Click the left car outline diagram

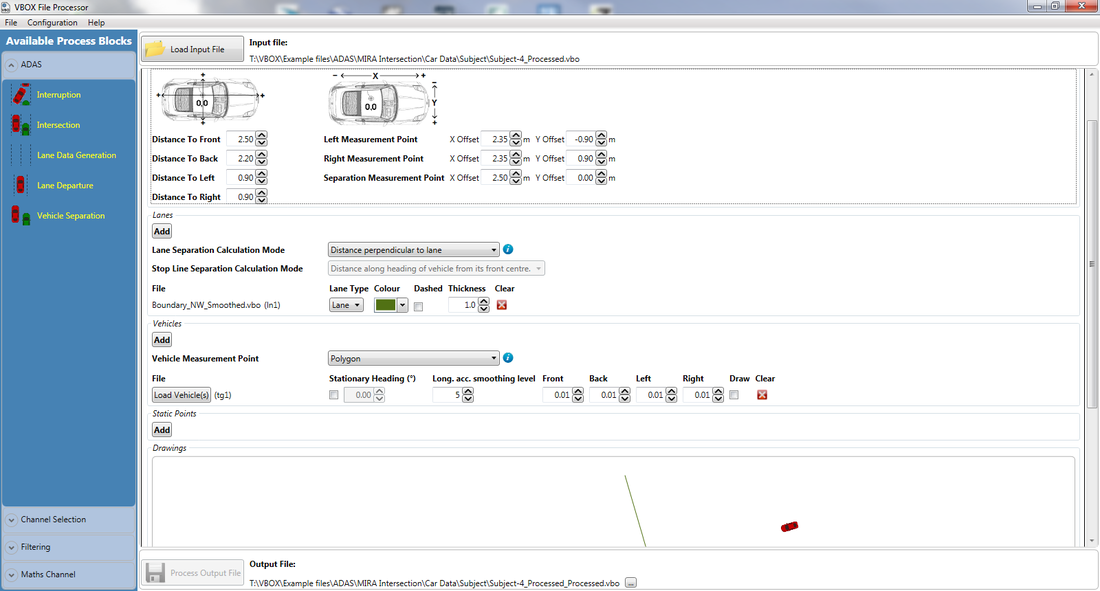coord(209,100)
